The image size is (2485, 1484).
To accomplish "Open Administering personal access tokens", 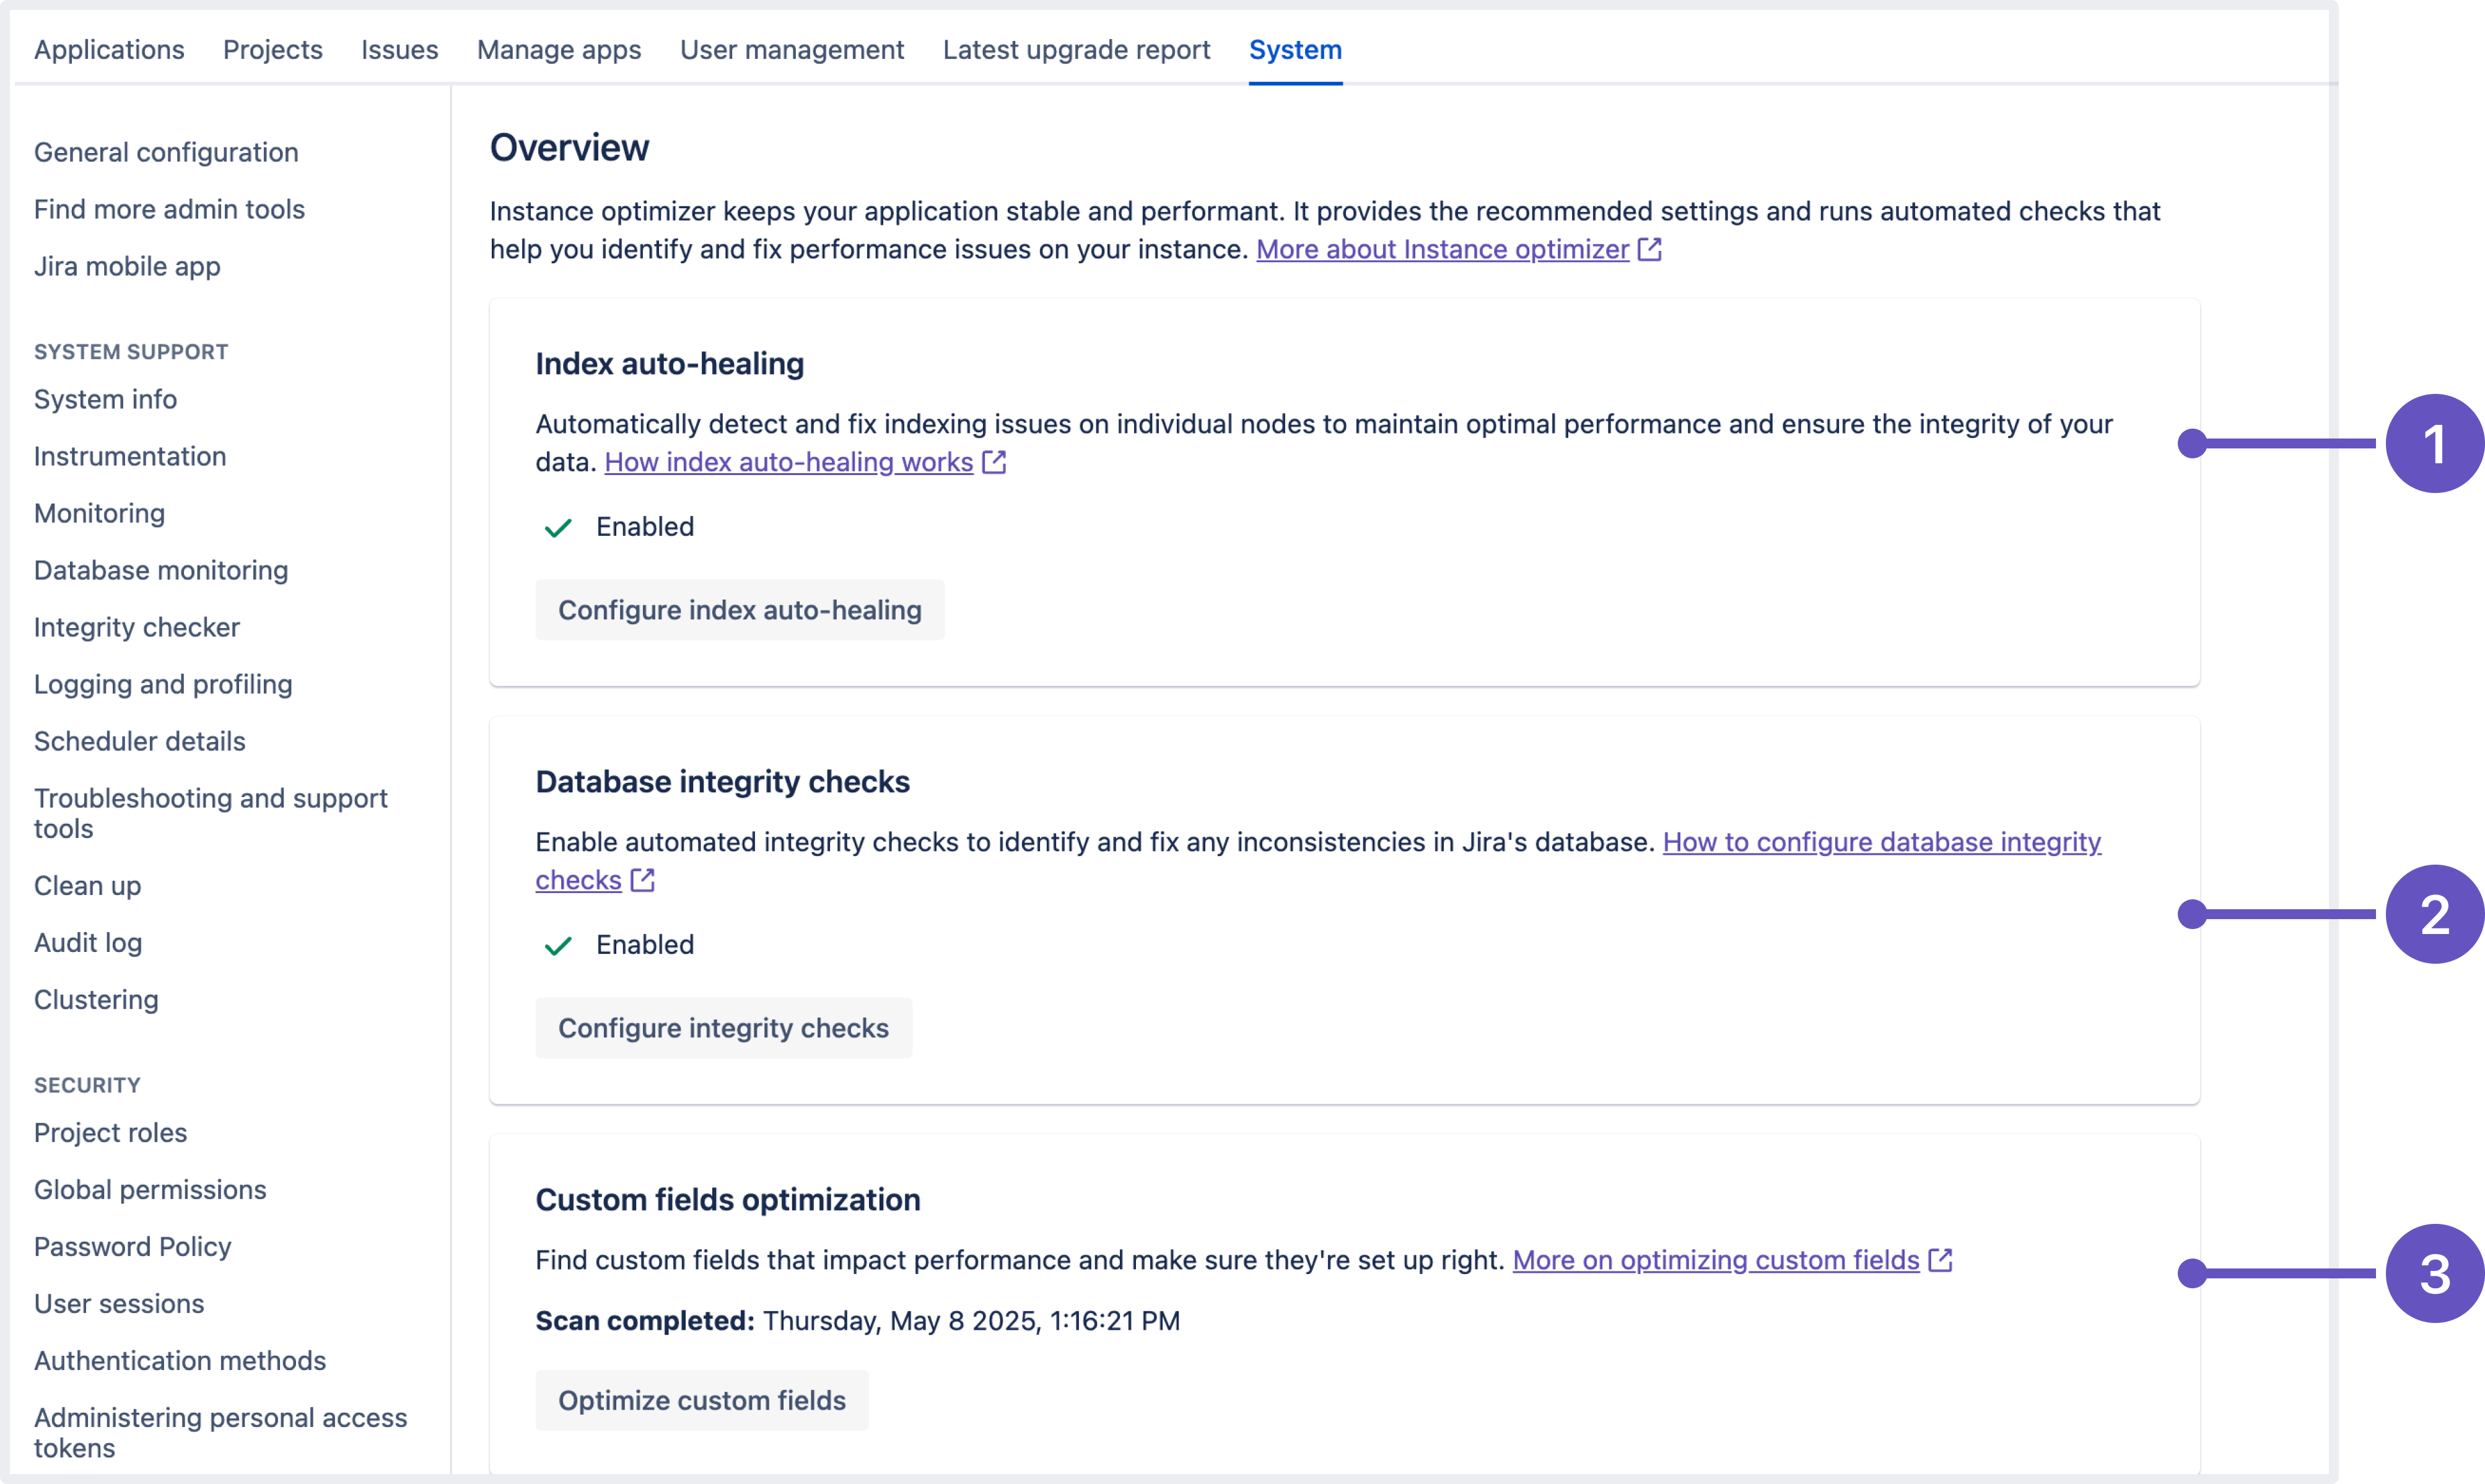I will pos(220,1433).
